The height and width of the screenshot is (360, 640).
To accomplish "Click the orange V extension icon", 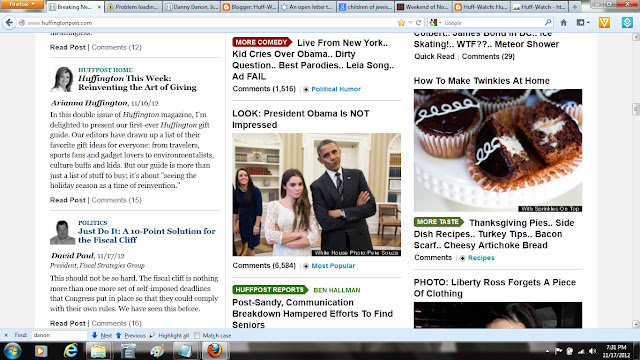I will tap(604, 23).
